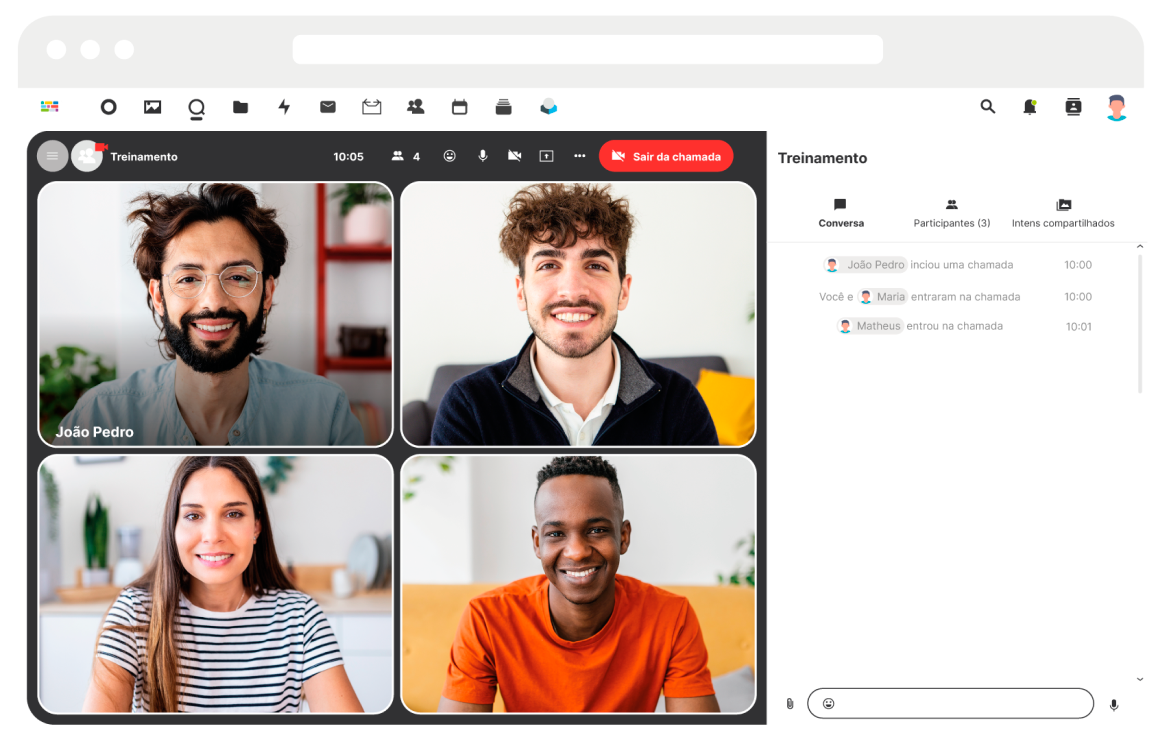Open the user avatar account menu
Viewport: 1163px width, 748px height.
(x=1116, y=107)
